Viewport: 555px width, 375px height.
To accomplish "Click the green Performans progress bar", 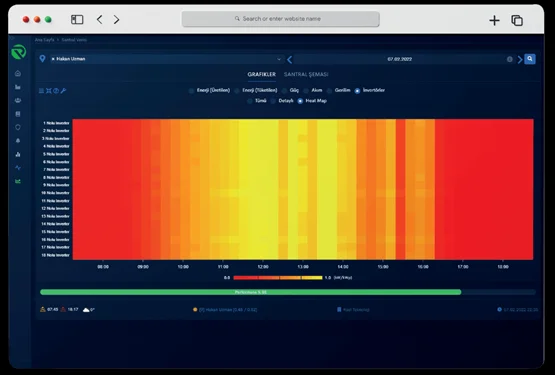I will coord(251,292).
